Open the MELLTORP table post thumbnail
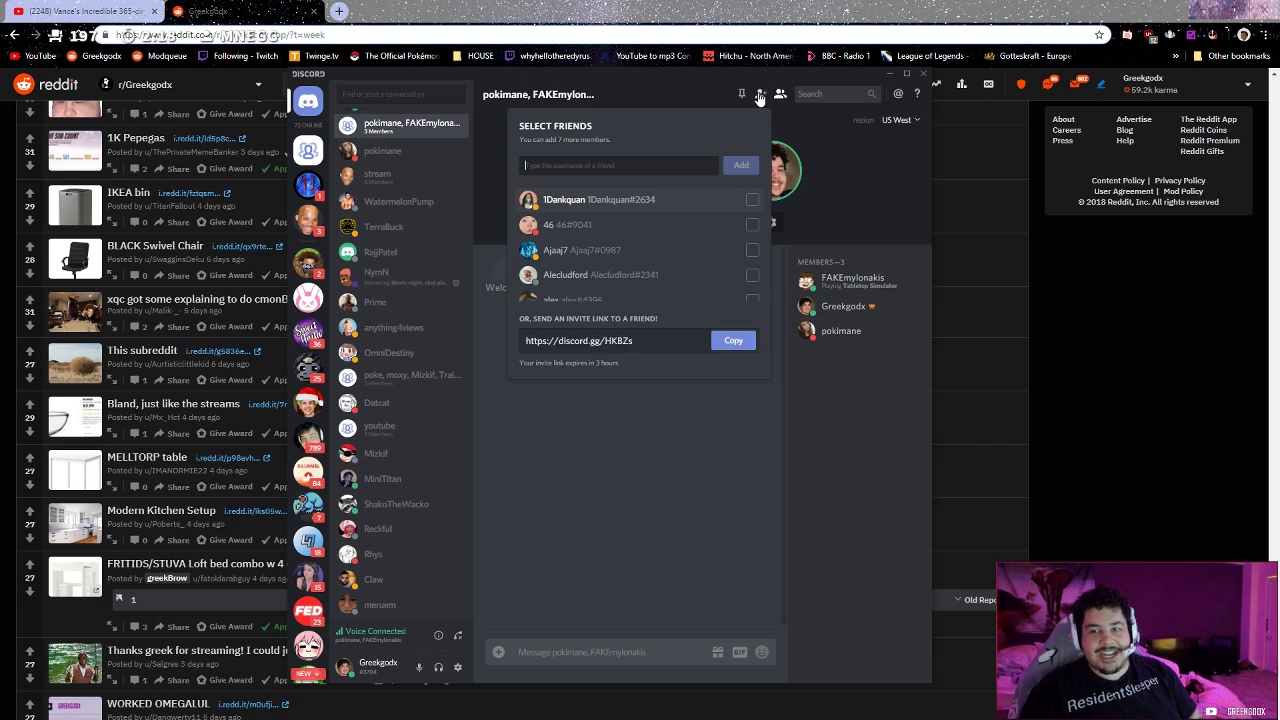Screen dimensions: 1280x720 pos(75,472)
